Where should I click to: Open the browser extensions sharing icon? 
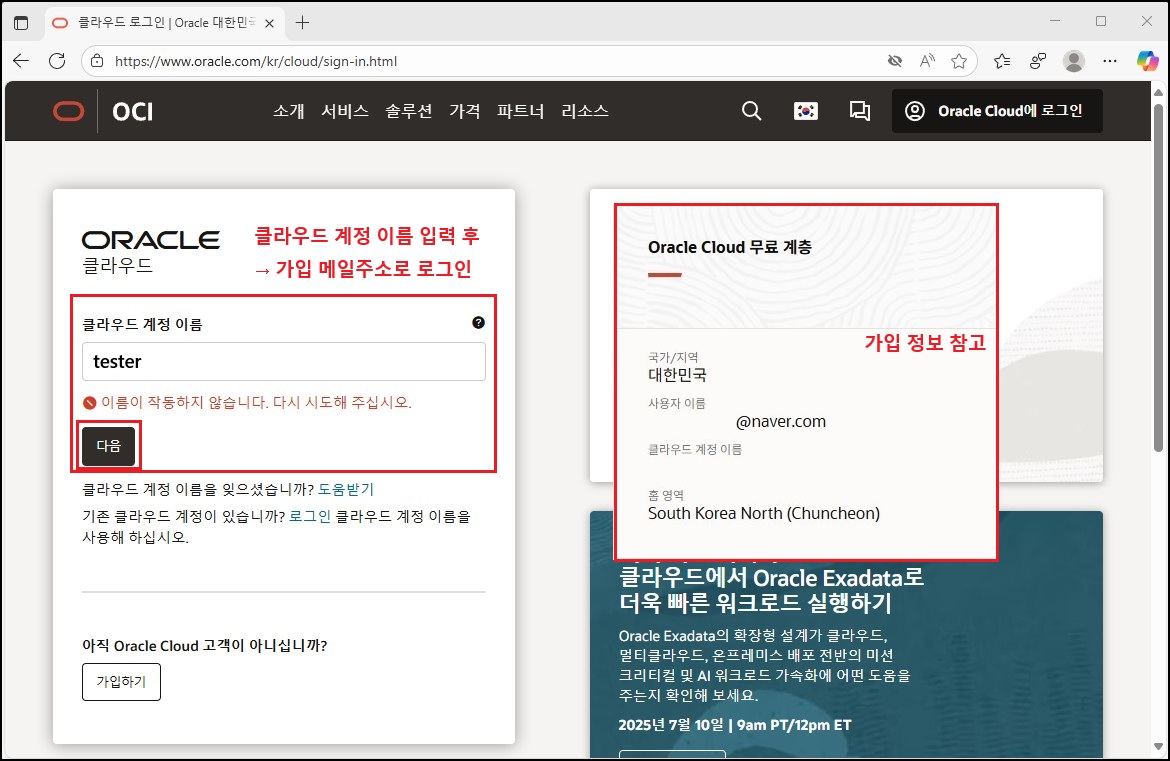(x=1038, y=61)
